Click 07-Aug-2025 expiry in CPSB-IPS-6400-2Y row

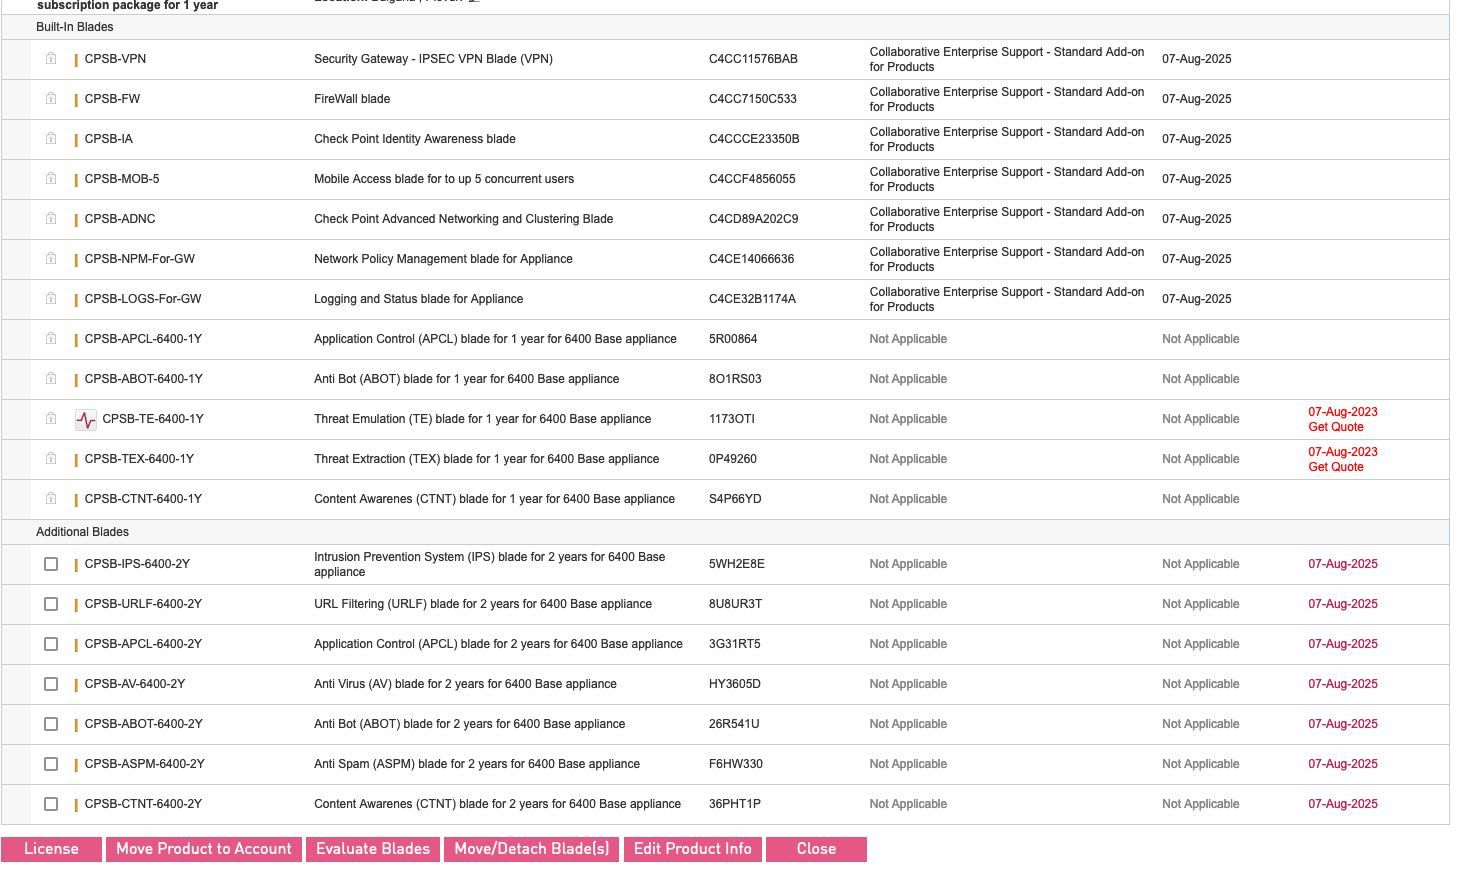(x=1343, y=564)
